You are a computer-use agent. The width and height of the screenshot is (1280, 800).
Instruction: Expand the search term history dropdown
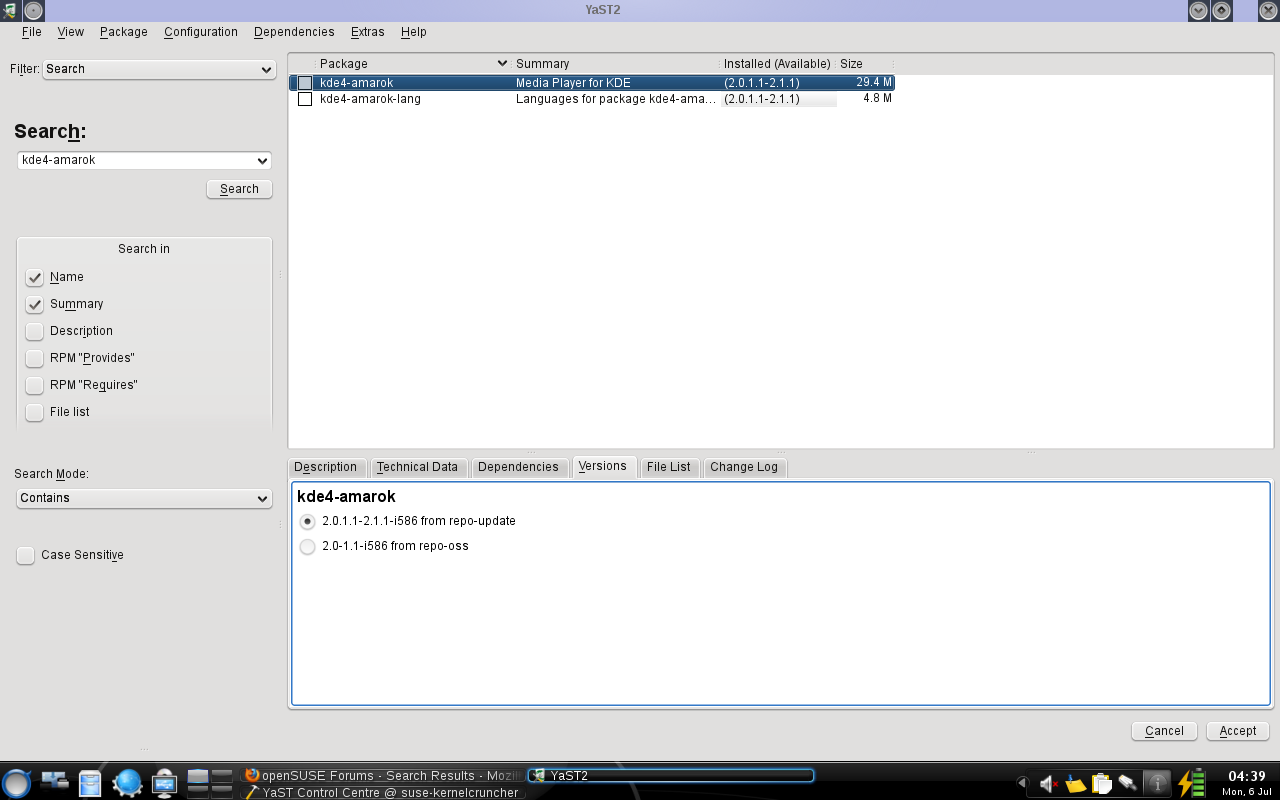pyautogui.click(x=263, y=160)
